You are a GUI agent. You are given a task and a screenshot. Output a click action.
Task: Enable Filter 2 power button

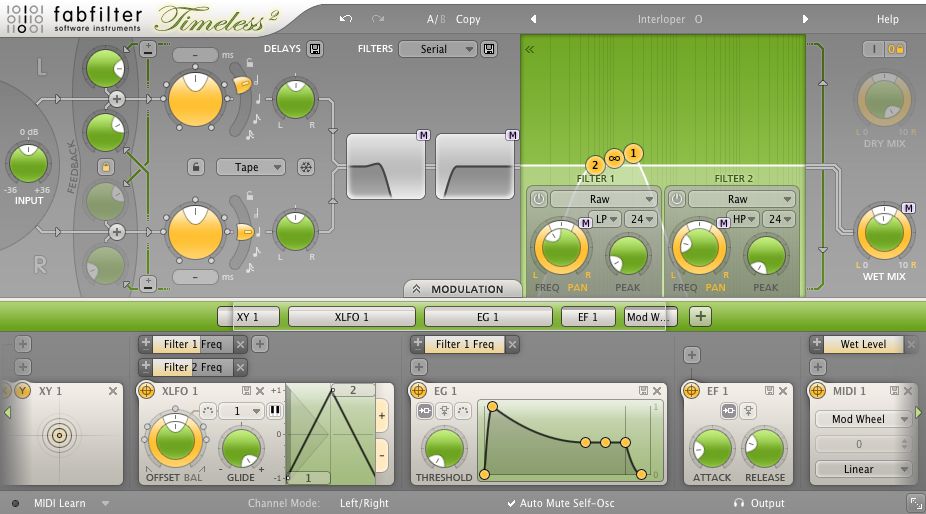[677, 199]
